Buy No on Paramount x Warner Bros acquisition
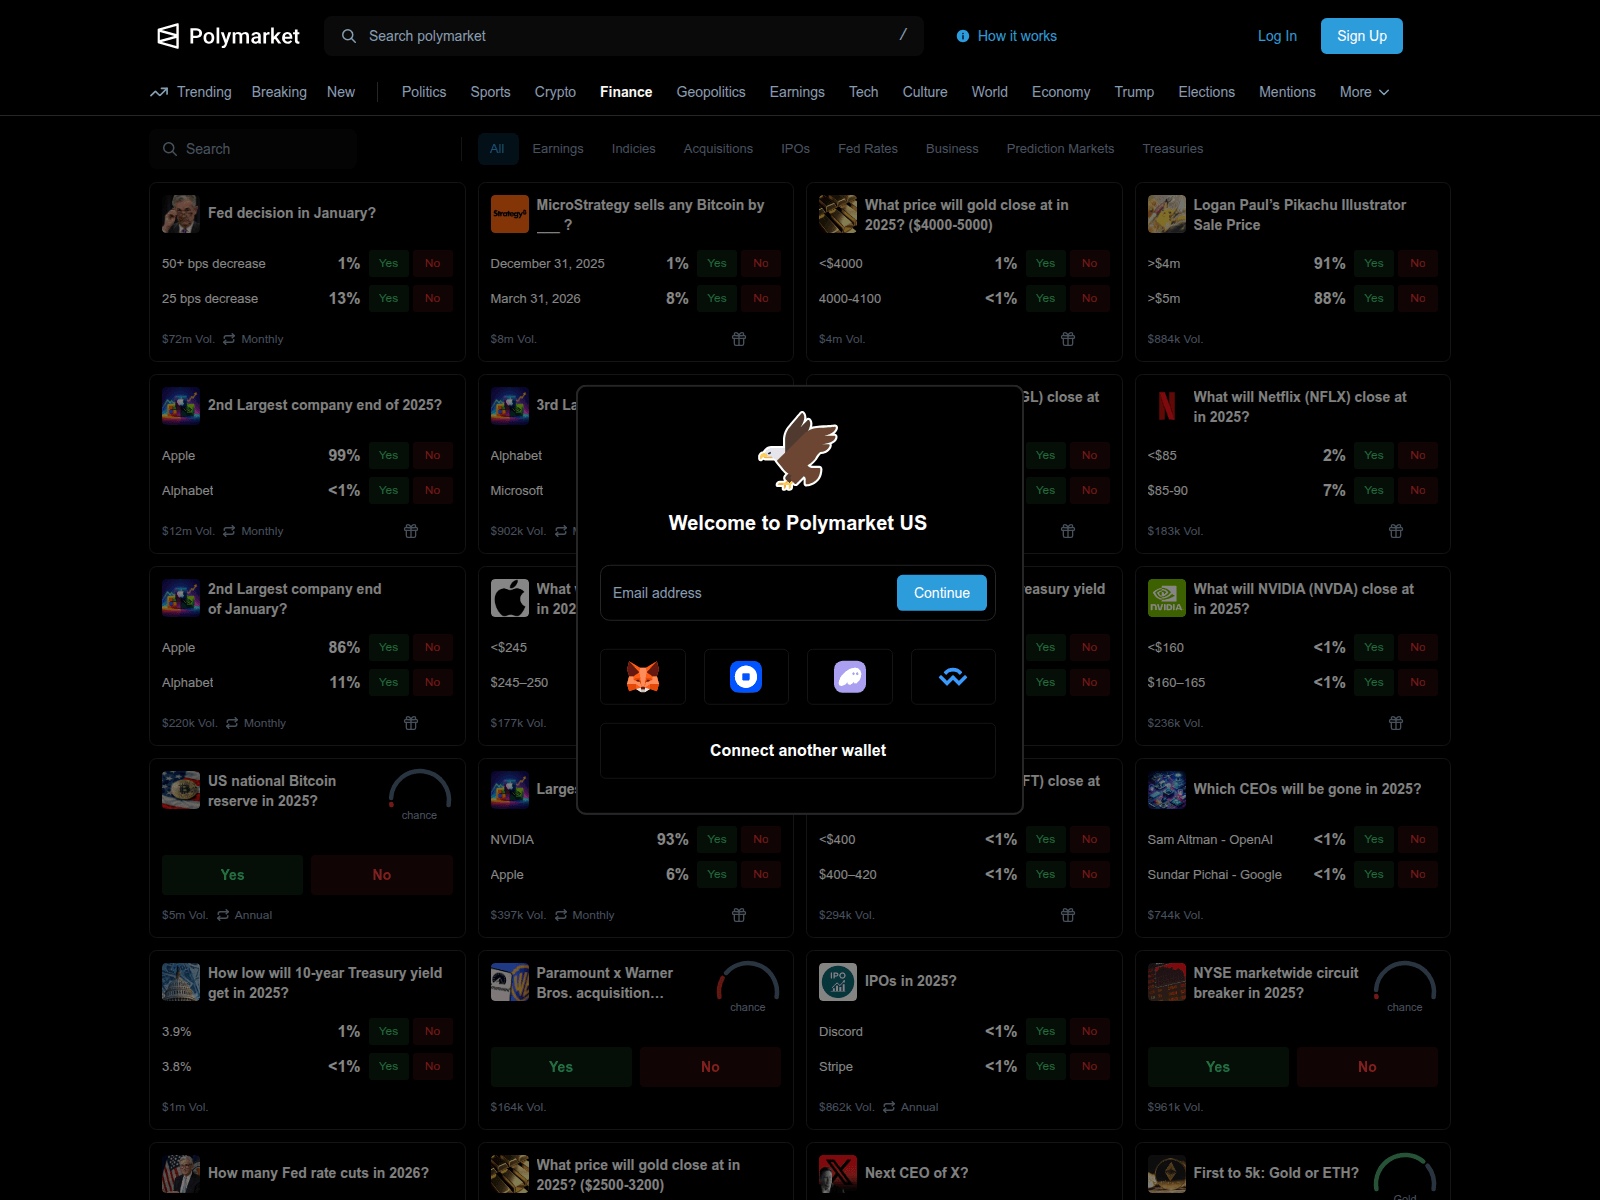1600x1200 pixels. pyautogui.click(x=710, y=1067)
